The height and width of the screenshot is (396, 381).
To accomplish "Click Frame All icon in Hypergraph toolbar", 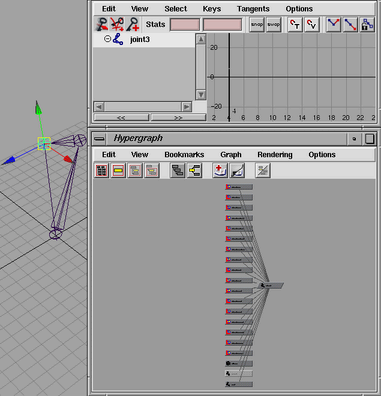I will [x=102, y=171].
